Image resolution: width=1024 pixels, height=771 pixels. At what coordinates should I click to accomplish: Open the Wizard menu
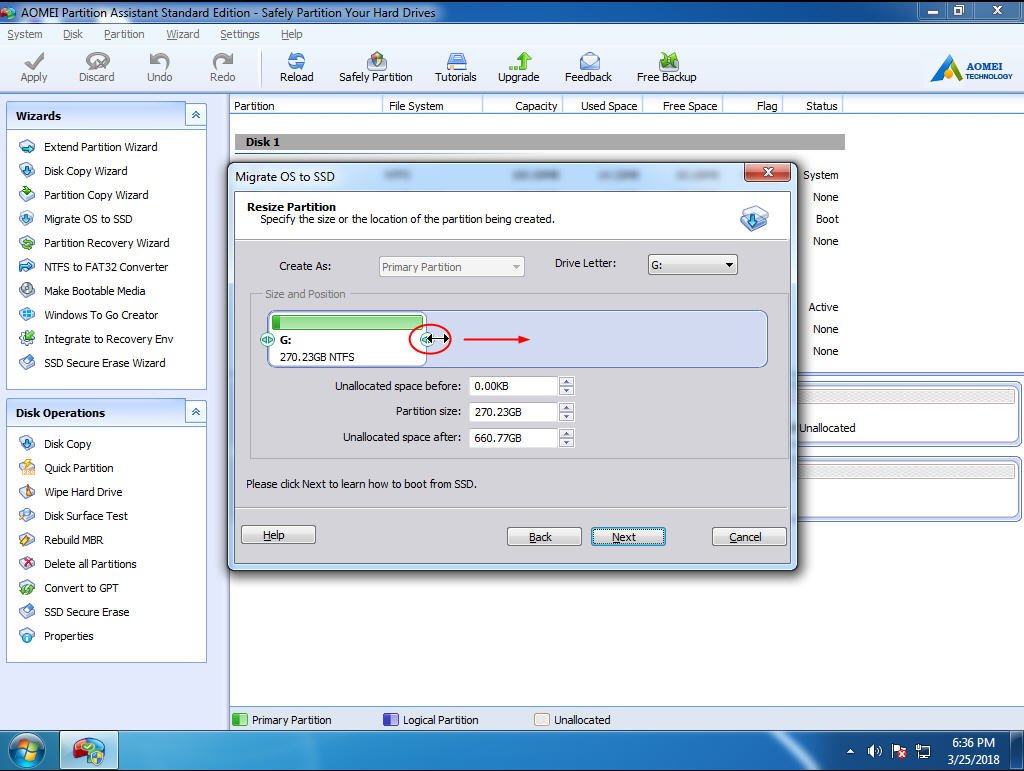click(x=183, y=34)
